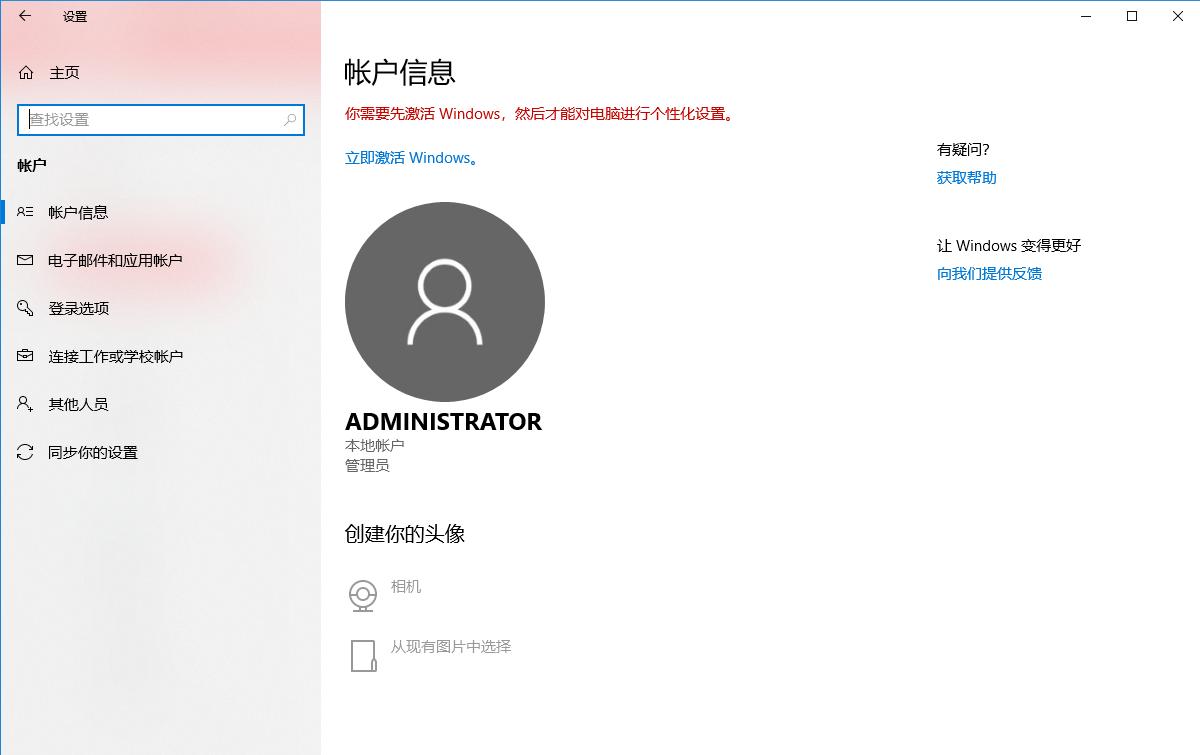This screenshot has width=1200, height=755.
Task: Click the 主页 home icon
Action: click(x=25, y=72)
